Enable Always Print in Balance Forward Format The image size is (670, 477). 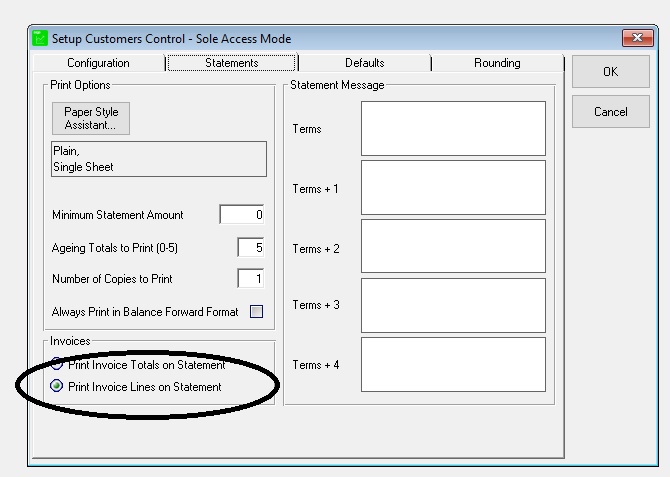(x=256, y=312)
